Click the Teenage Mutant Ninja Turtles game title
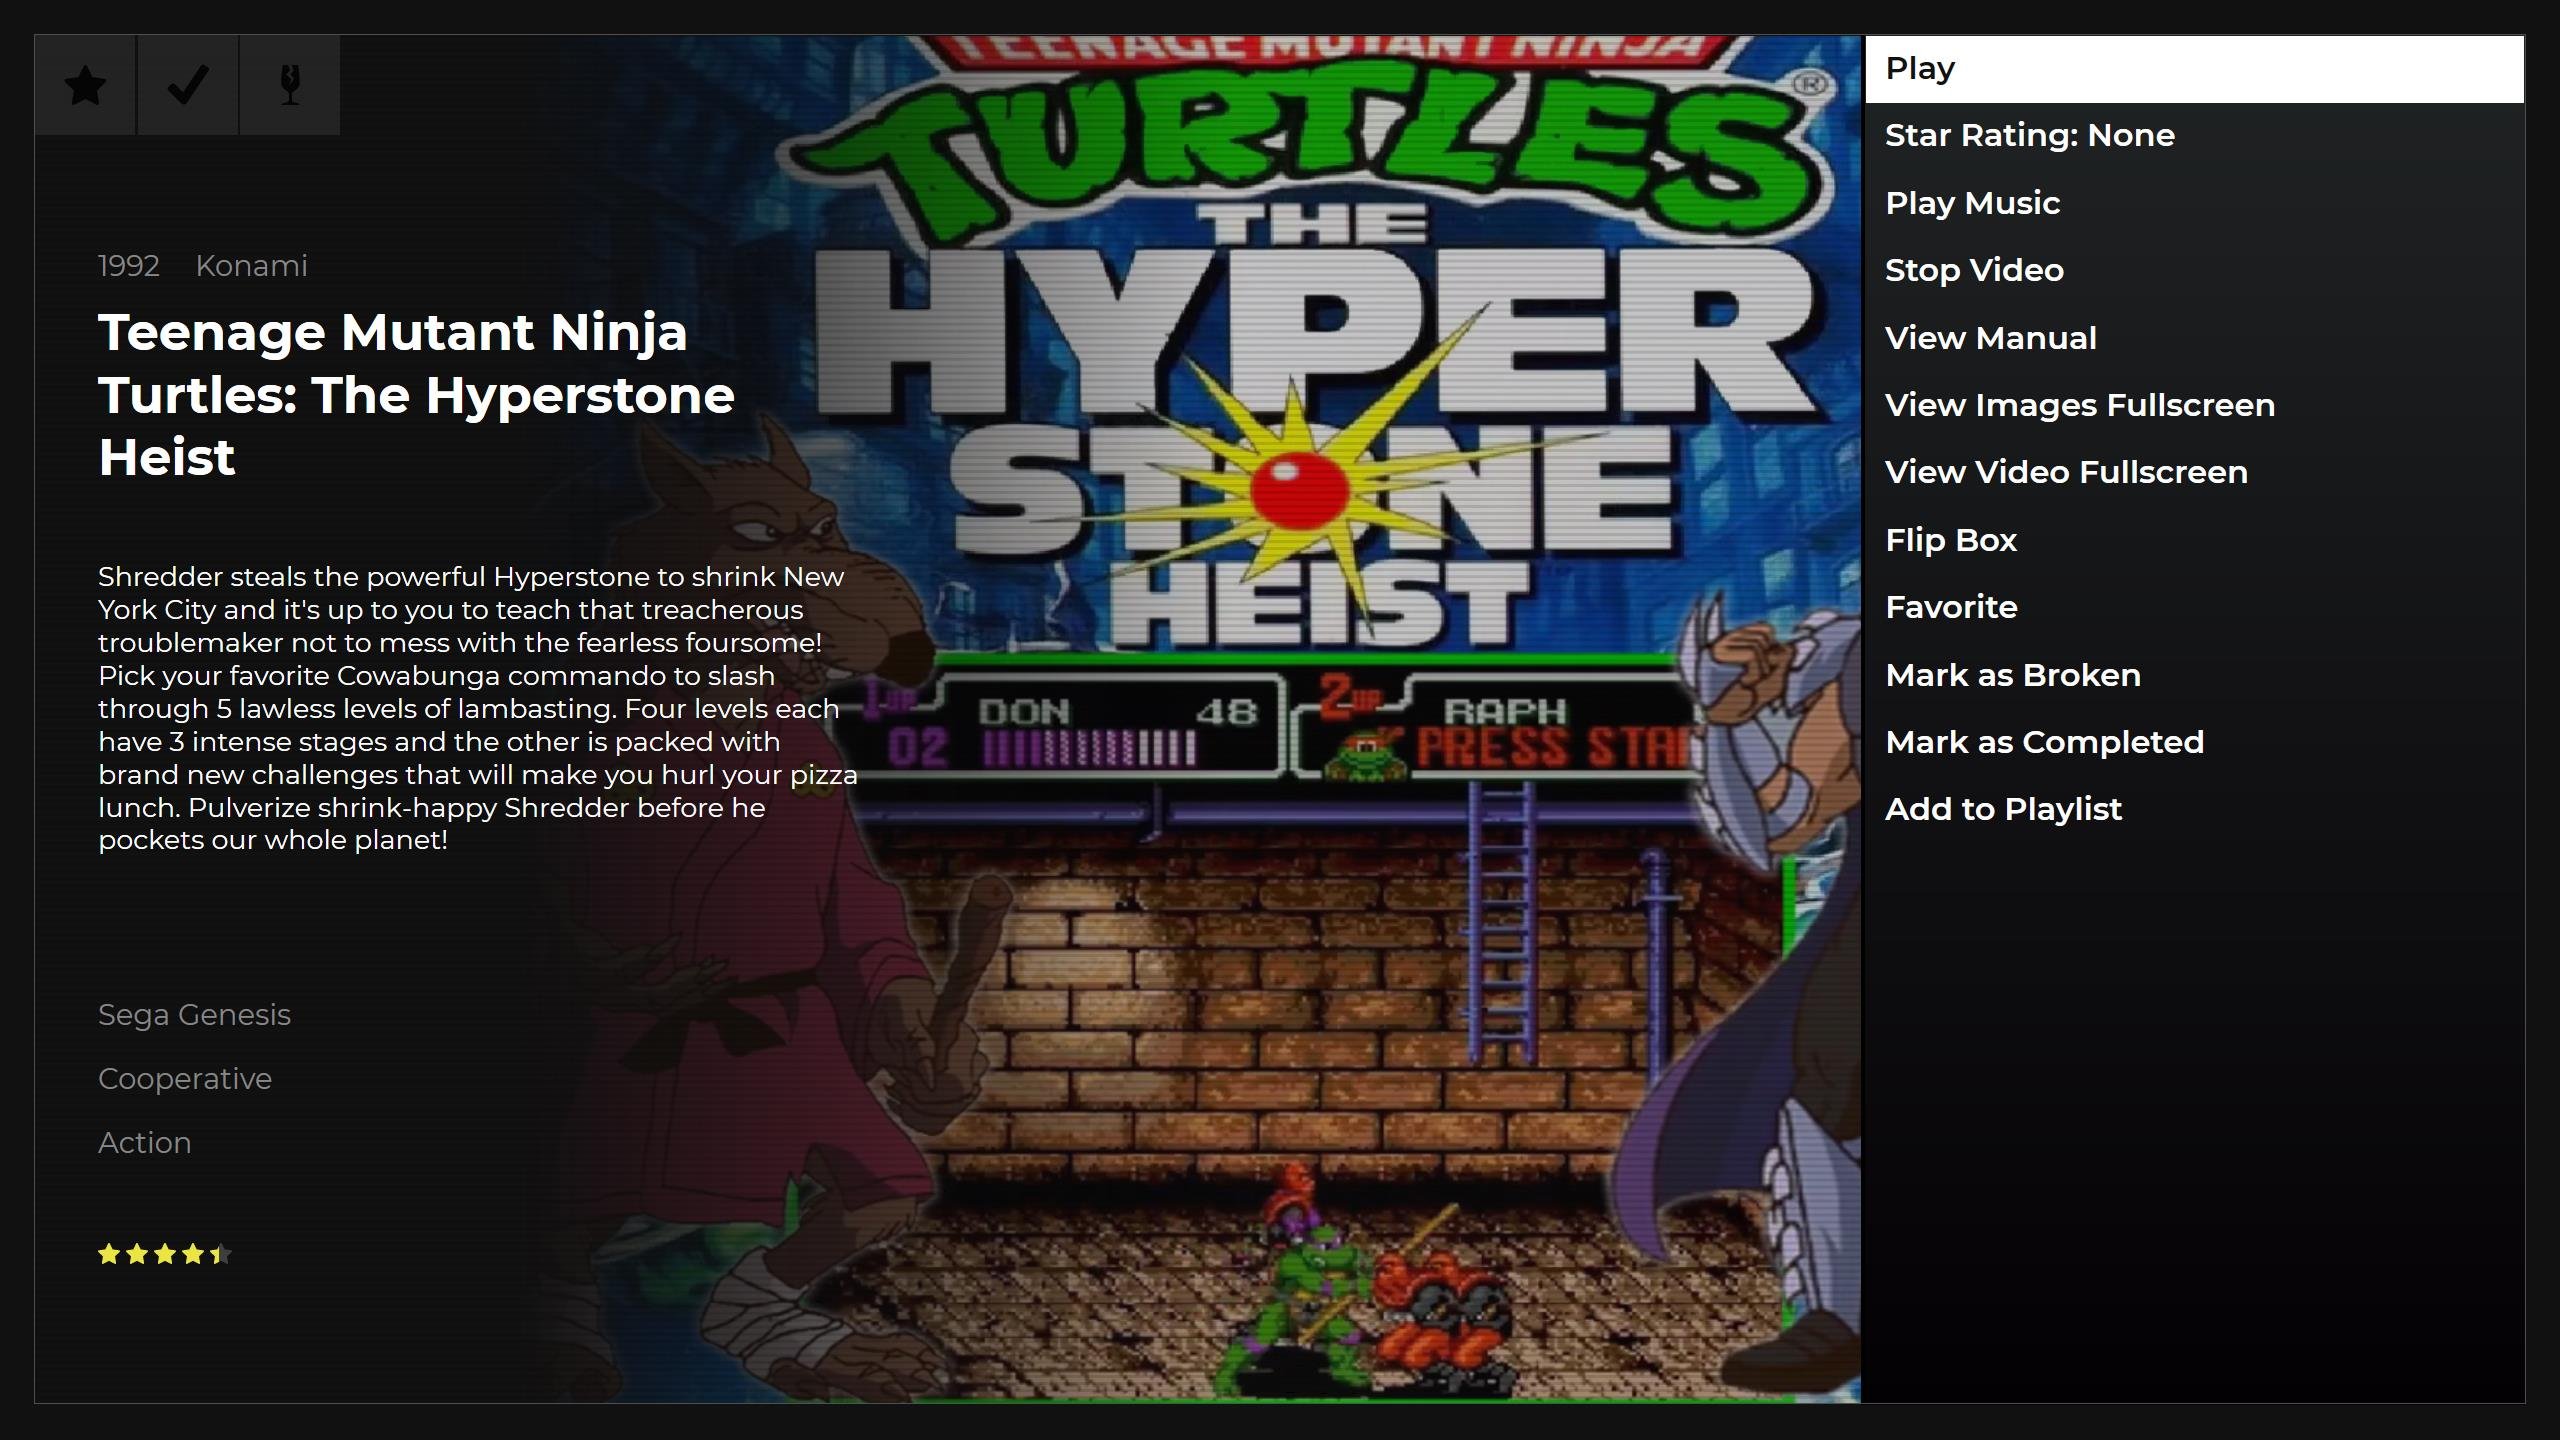The width and height of the screenshot is (2560, 1440). [416, 395]
